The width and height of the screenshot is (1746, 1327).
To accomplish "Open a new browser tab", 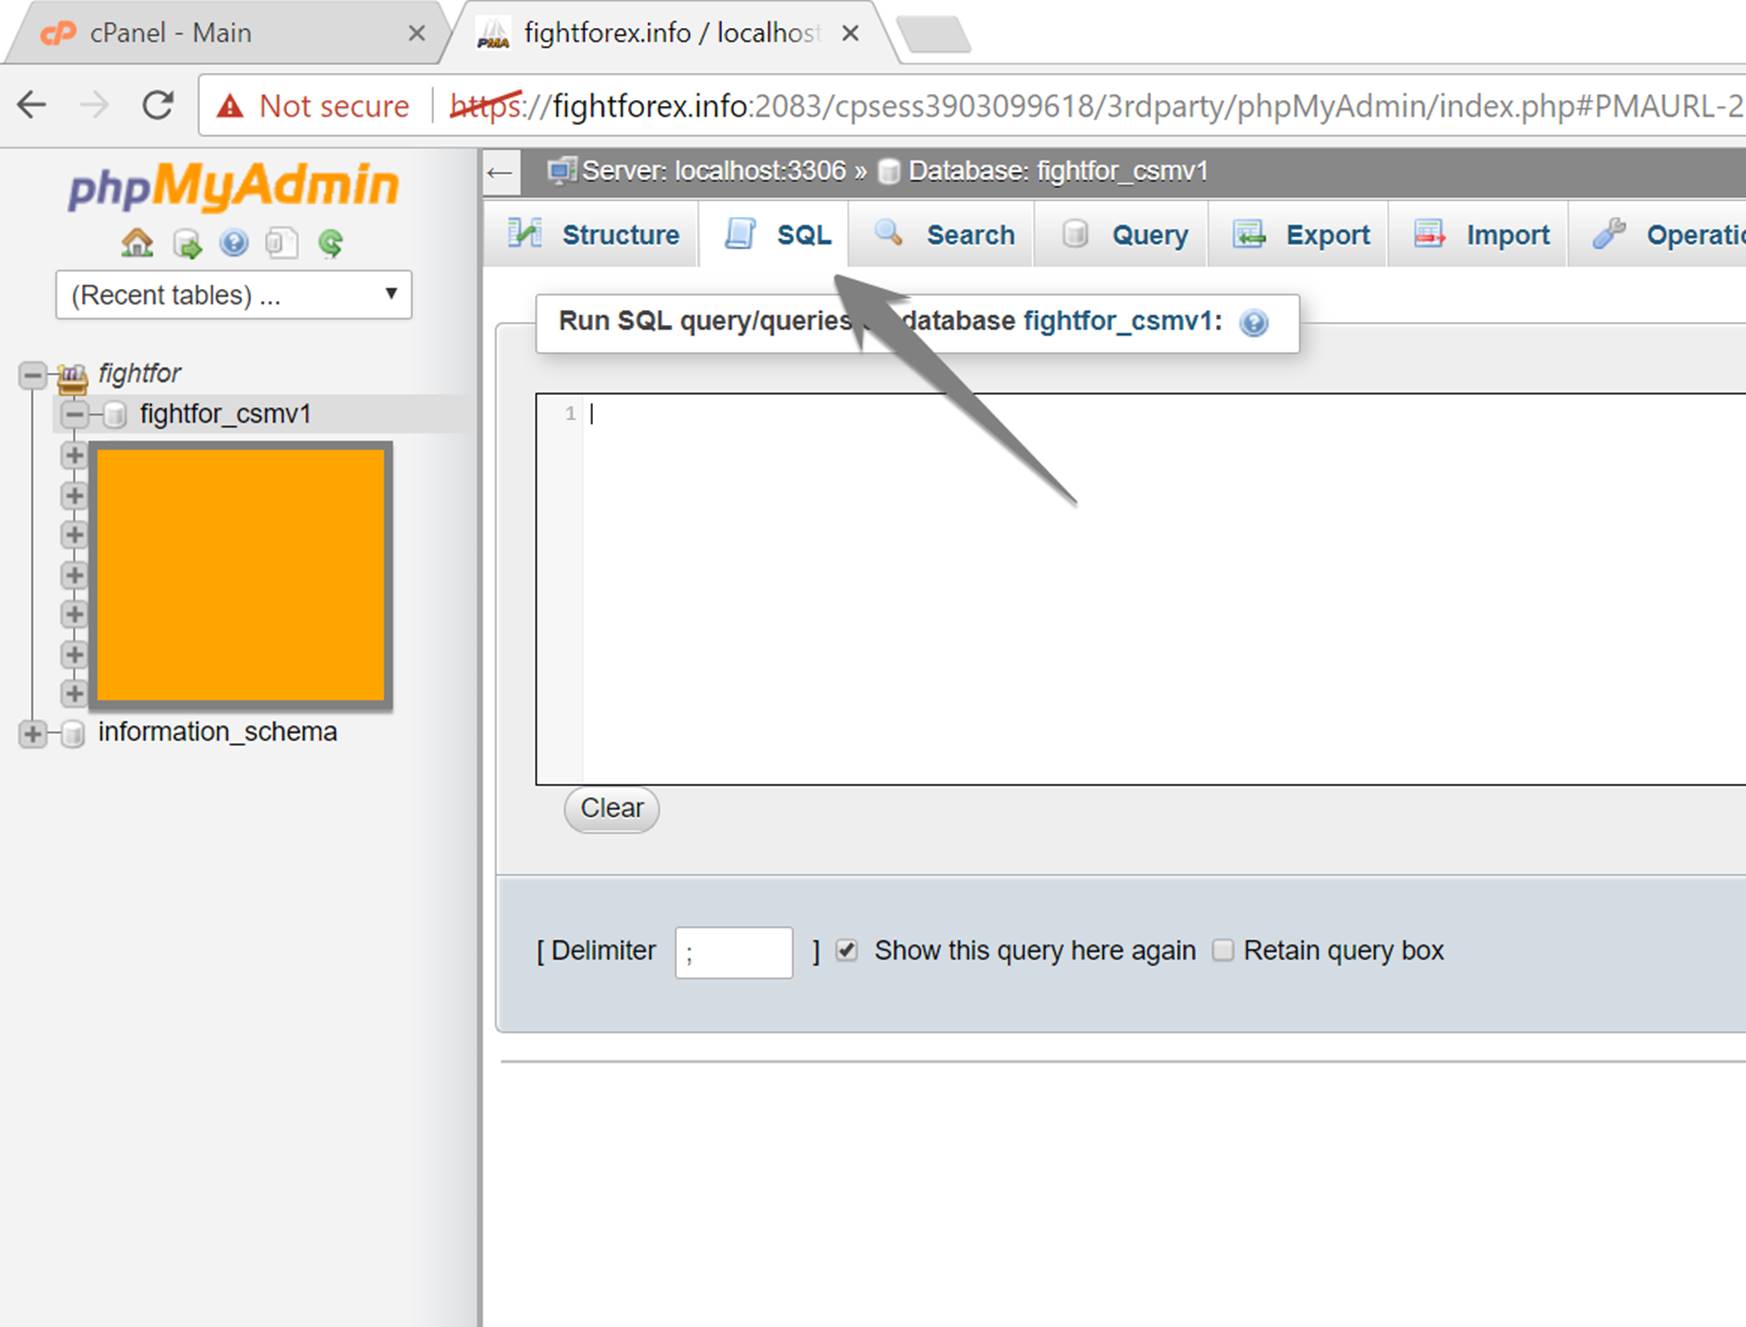I will (x=933, y=35).
